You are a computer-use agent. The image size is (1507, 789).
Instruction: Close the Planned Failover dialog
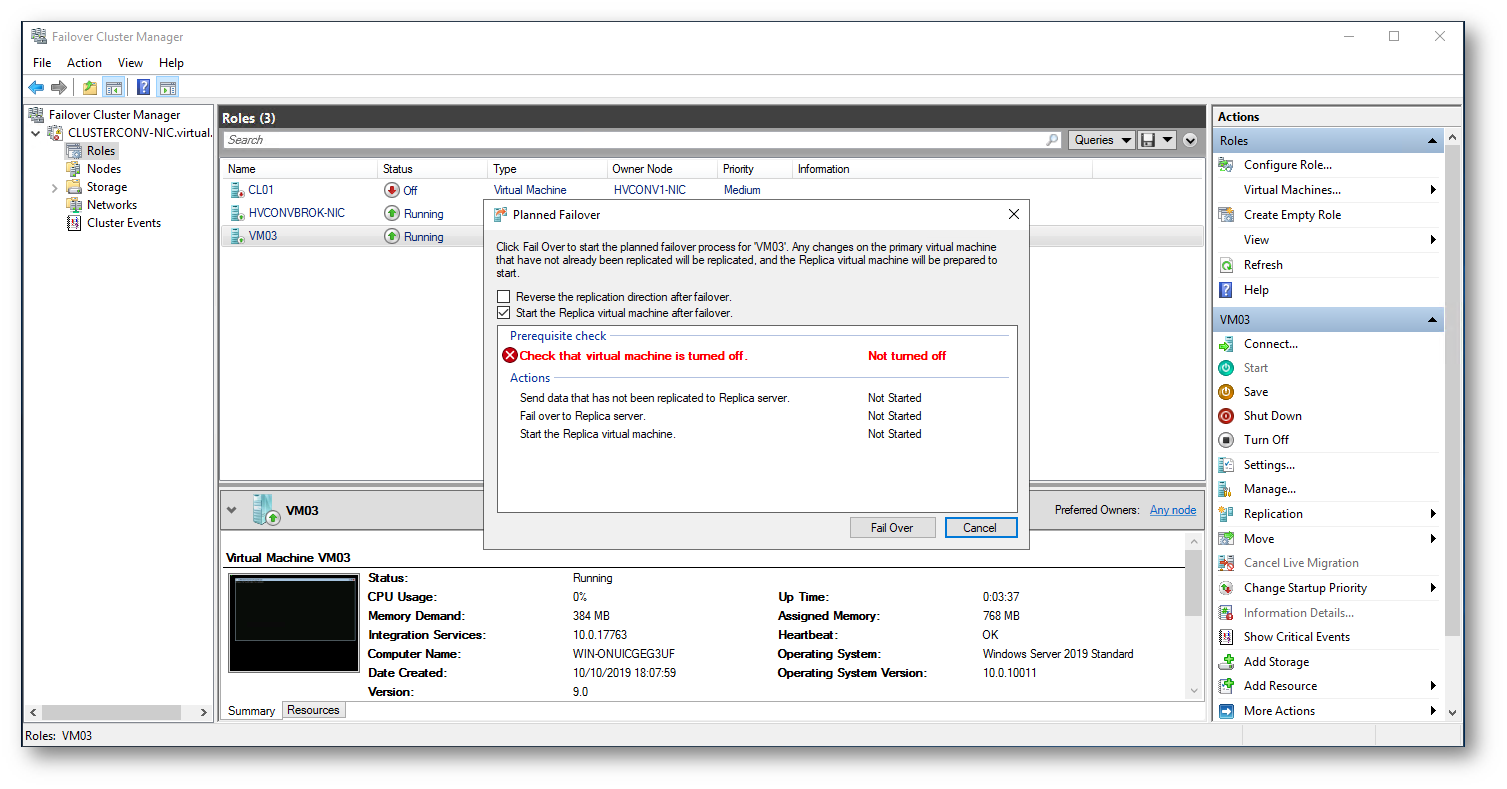coord(1013,214)
